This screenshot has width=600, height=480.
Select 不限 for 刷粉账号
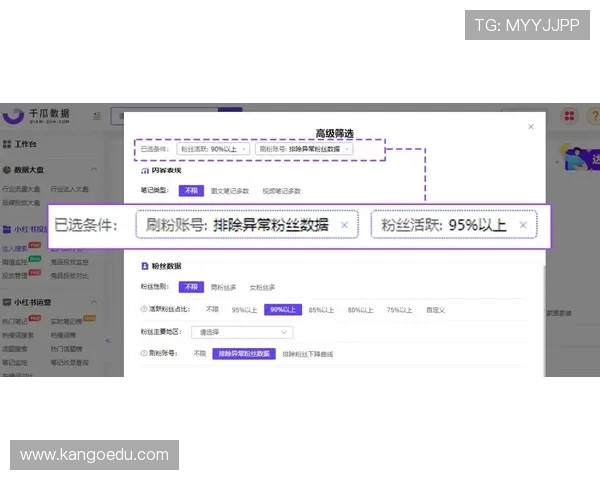pos(200,354)
